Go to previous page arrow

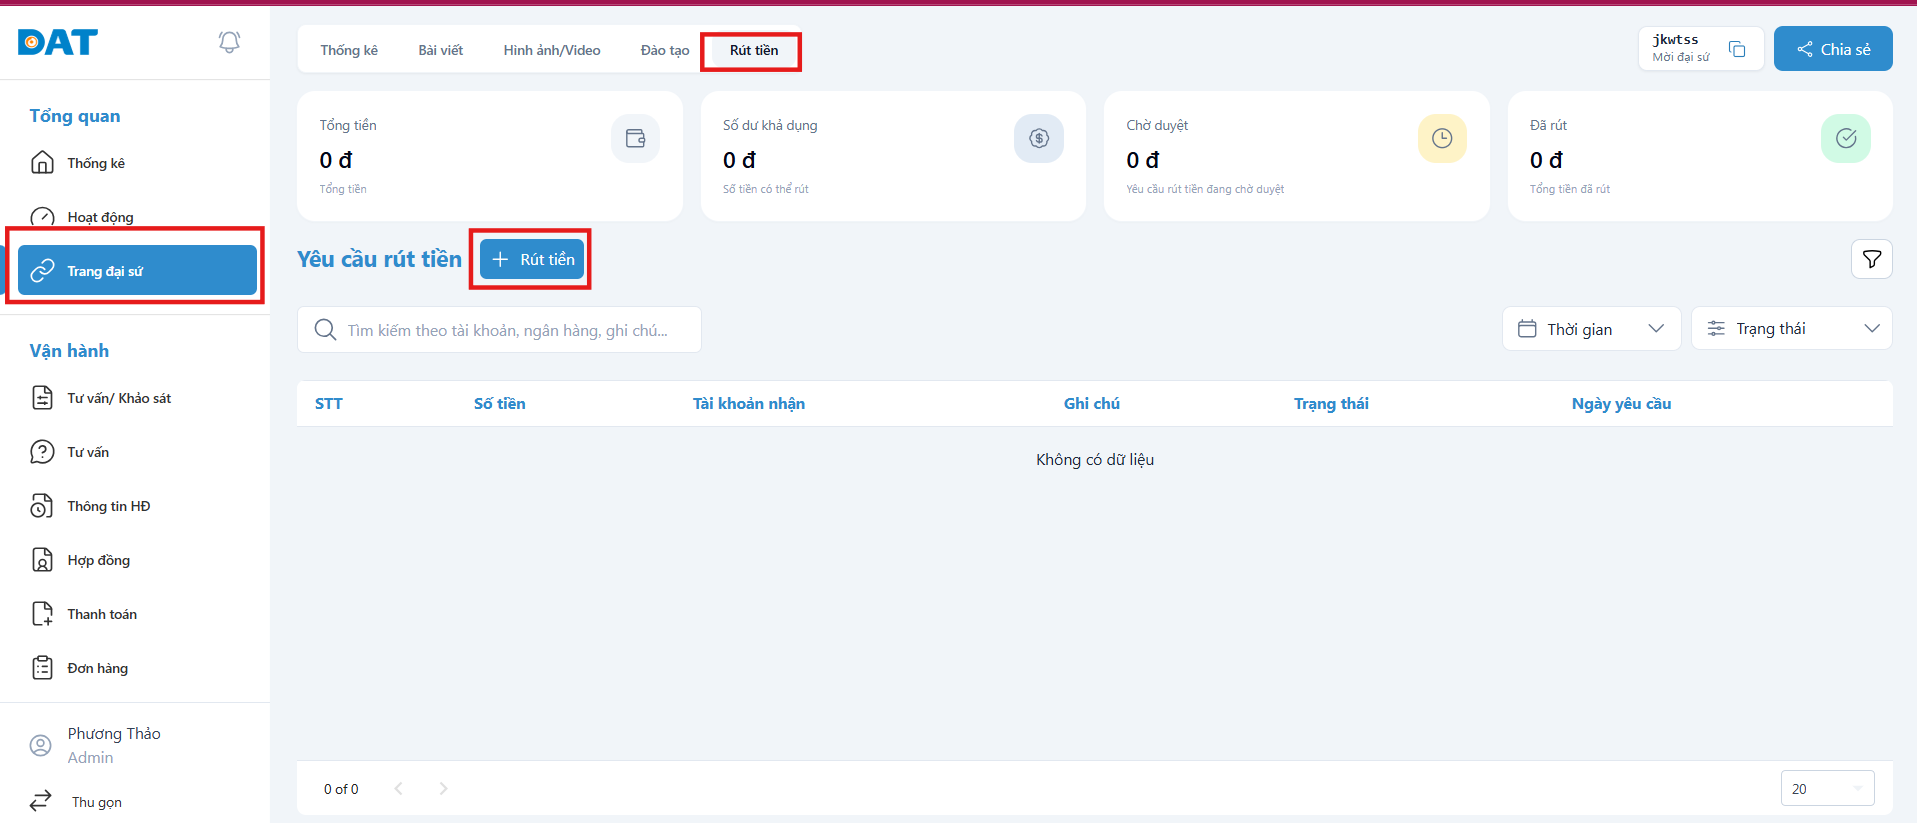point(398,788)
